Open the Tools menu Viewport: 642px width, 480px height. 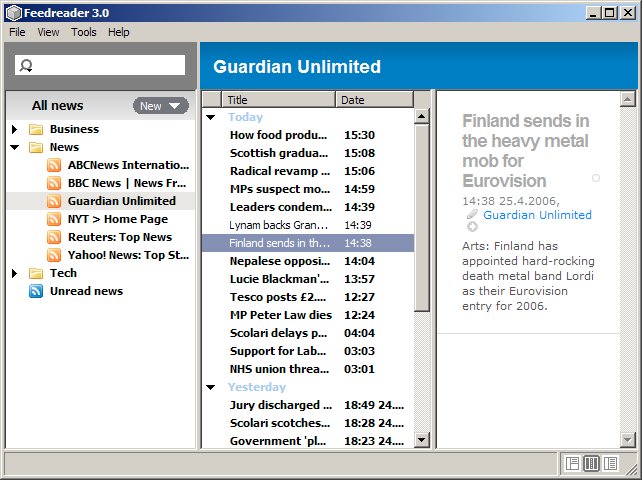pos(84,32)
